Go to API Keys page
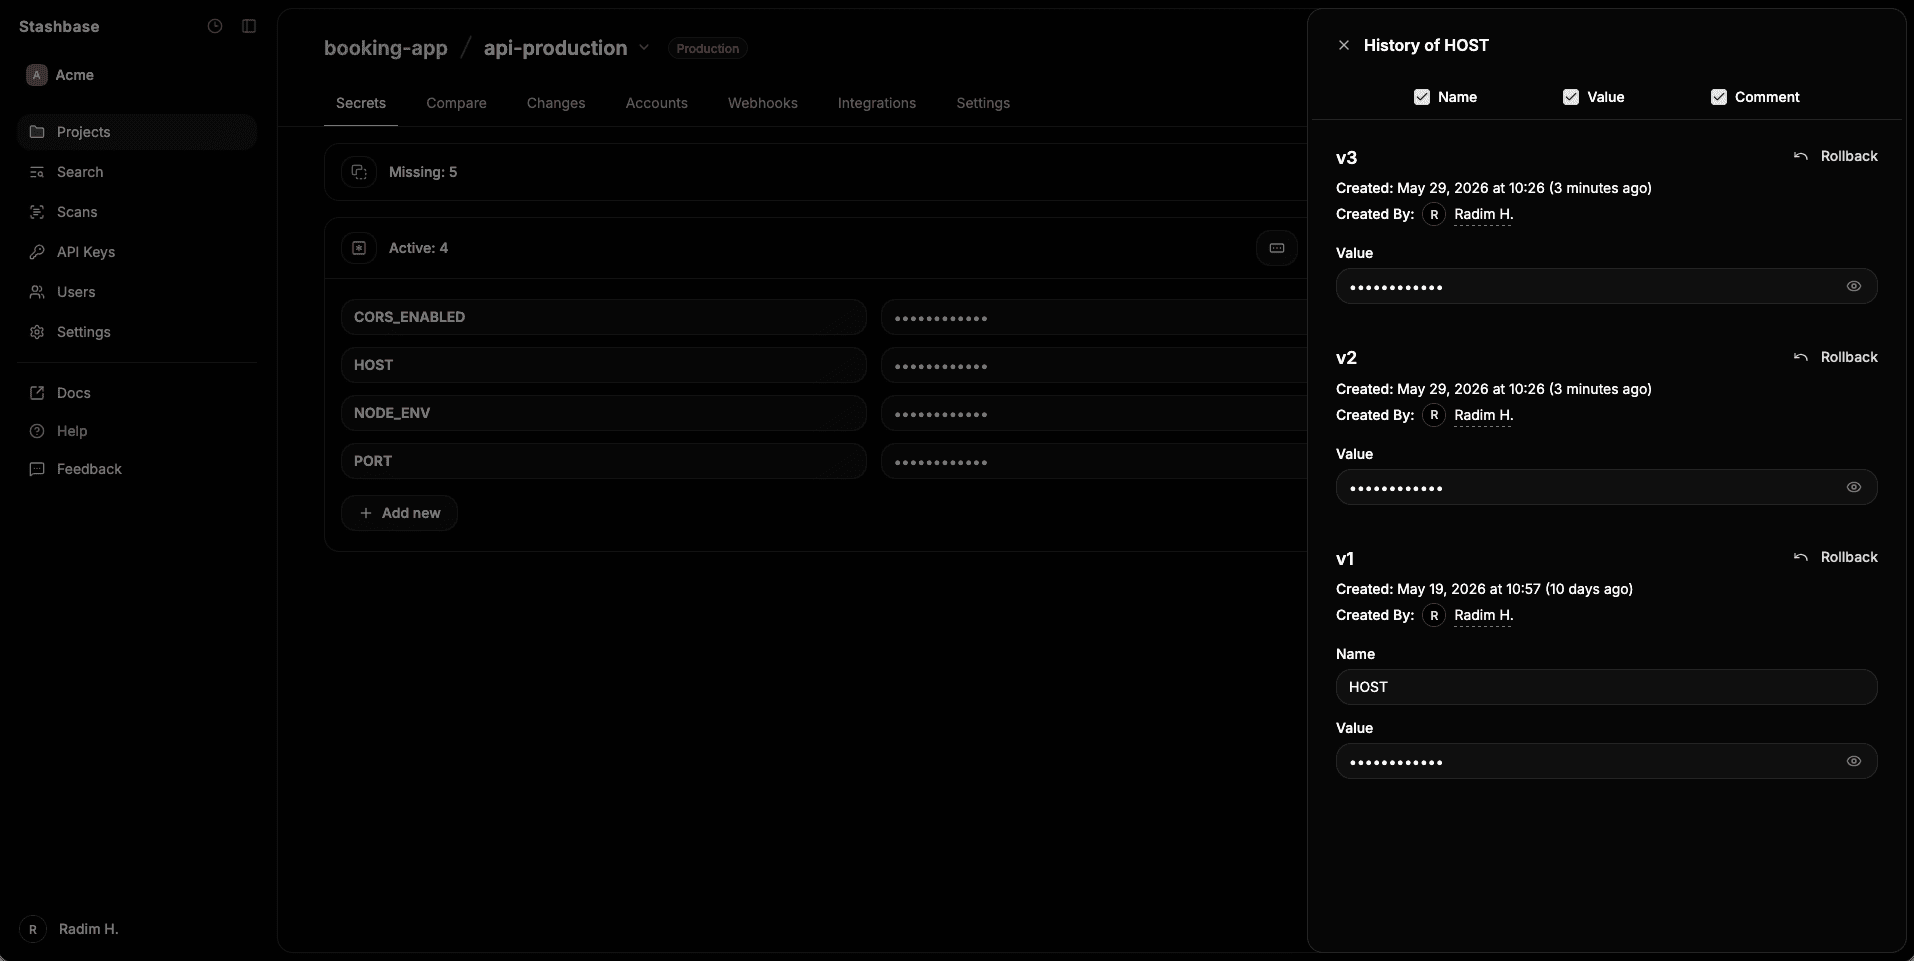The height and width of the screenshot is (961, 1914). 137,252
